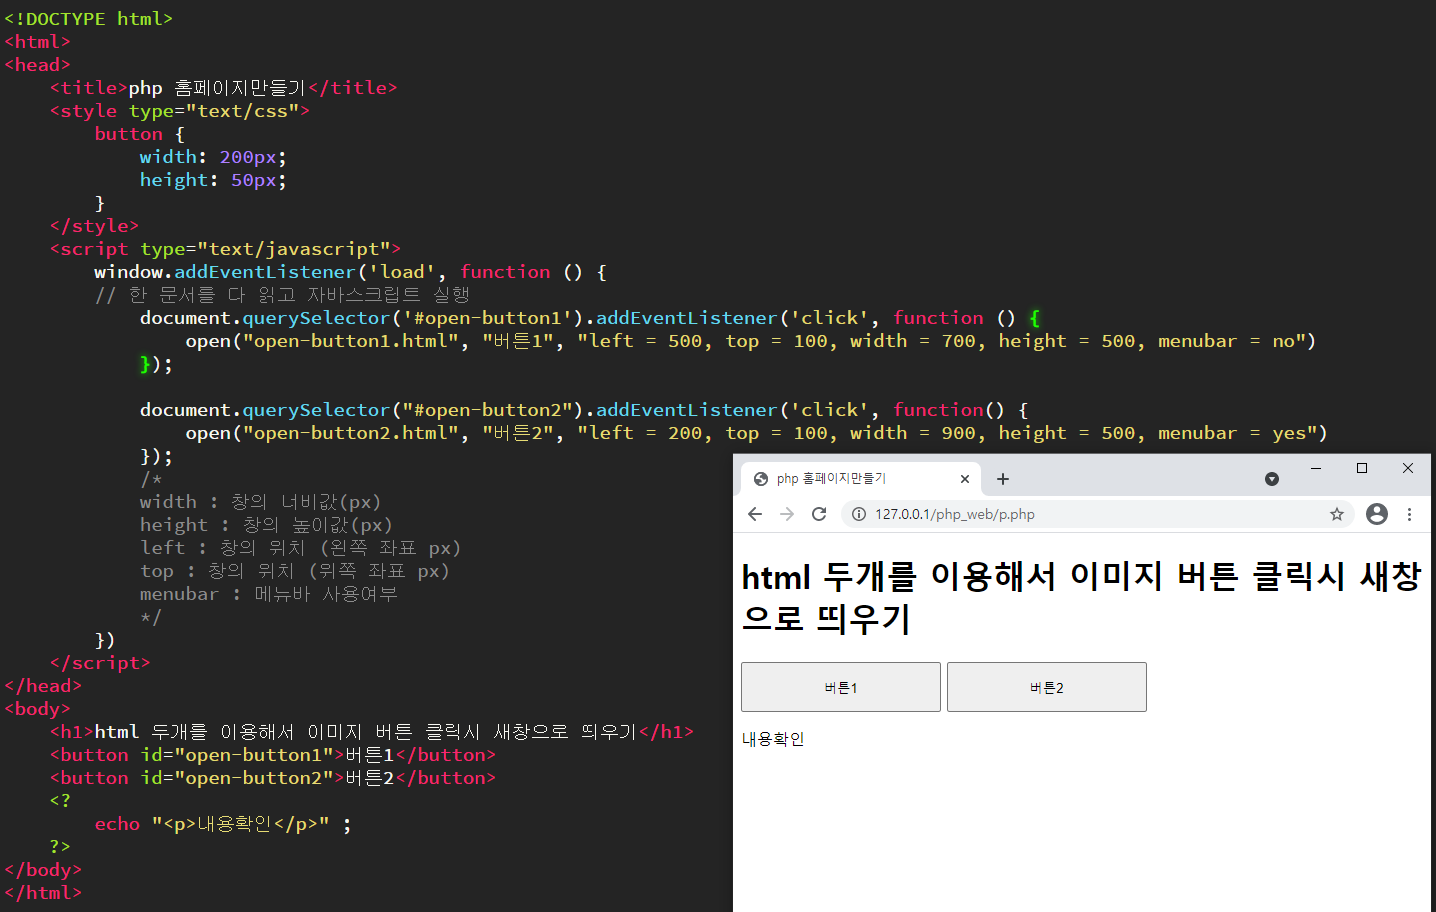This screenshot has height=912, width=1436.
Task: Click the <h1> line in the code
Action: point(371,732)
